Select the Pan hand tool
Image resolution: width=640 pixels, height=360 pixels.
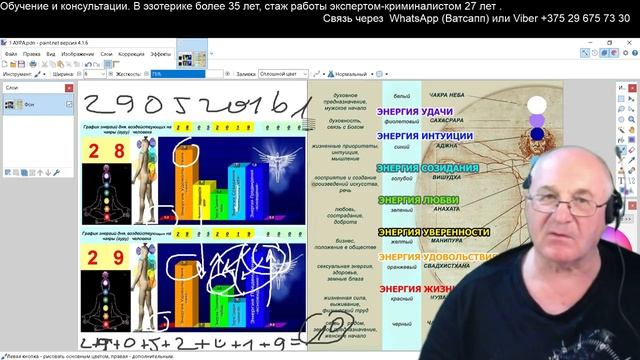tap(631, 130)
